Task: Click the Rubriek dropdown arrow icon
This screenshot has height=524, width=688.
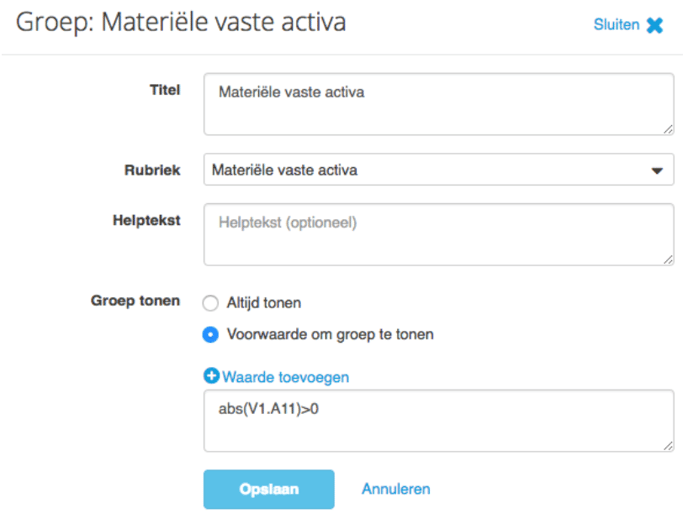Action: [657, 171]
